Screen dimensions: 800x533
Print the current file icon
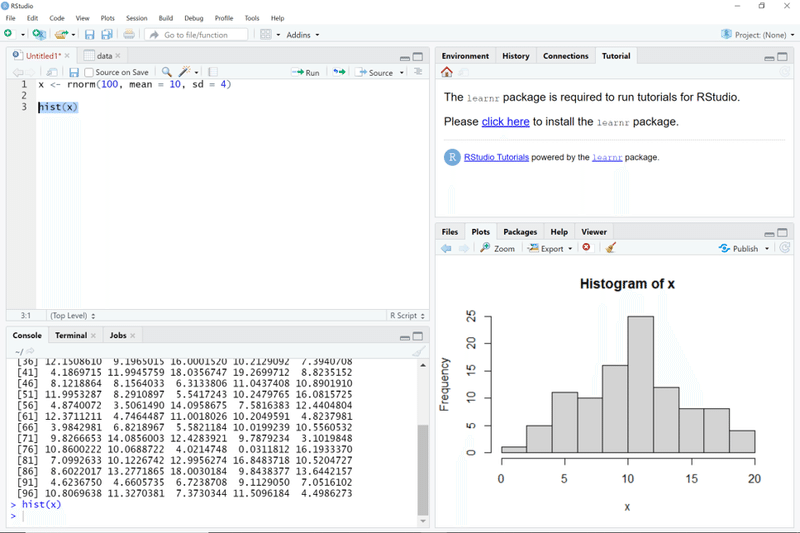coord(129,34)
